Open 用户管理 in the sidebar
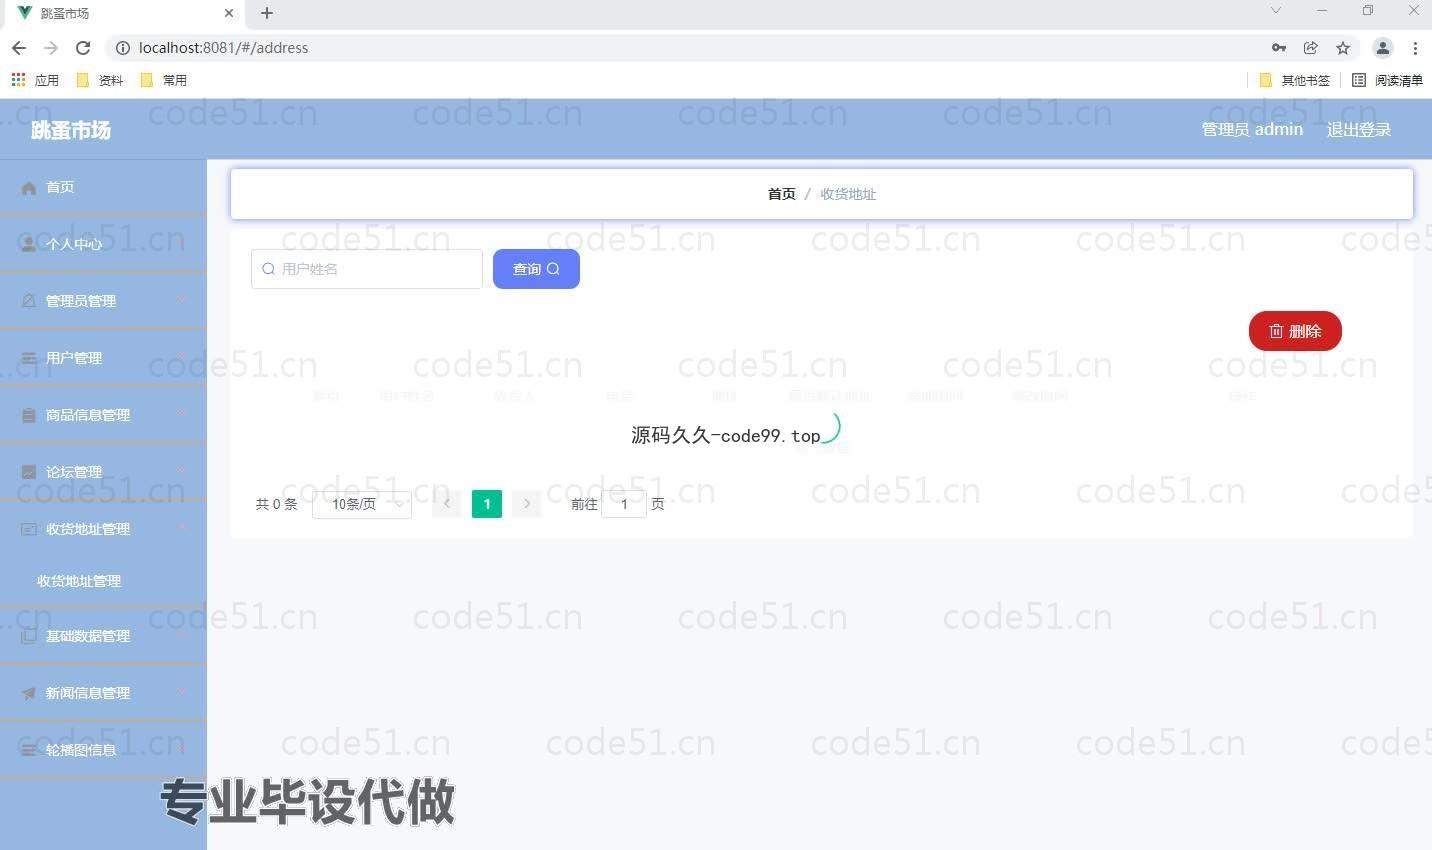The height and width of the screenshot is (850, 1432). [x=103, y=358]
